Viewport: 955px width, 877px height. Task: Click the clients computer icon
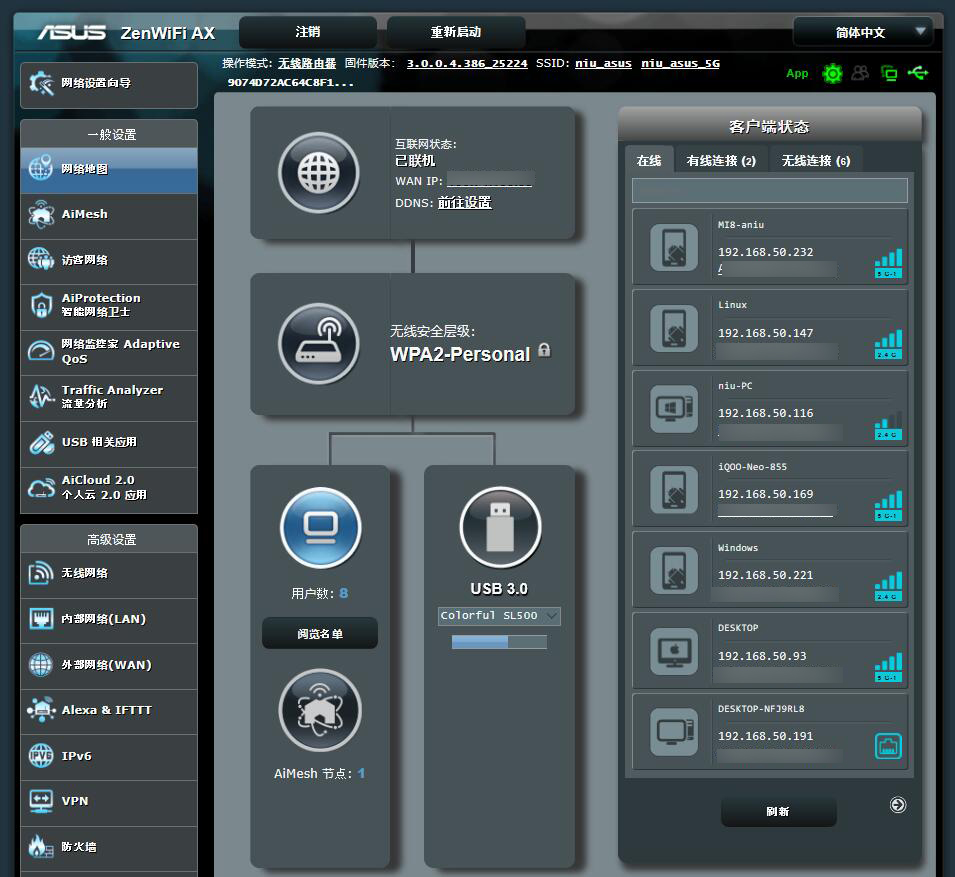click(321, 527)
